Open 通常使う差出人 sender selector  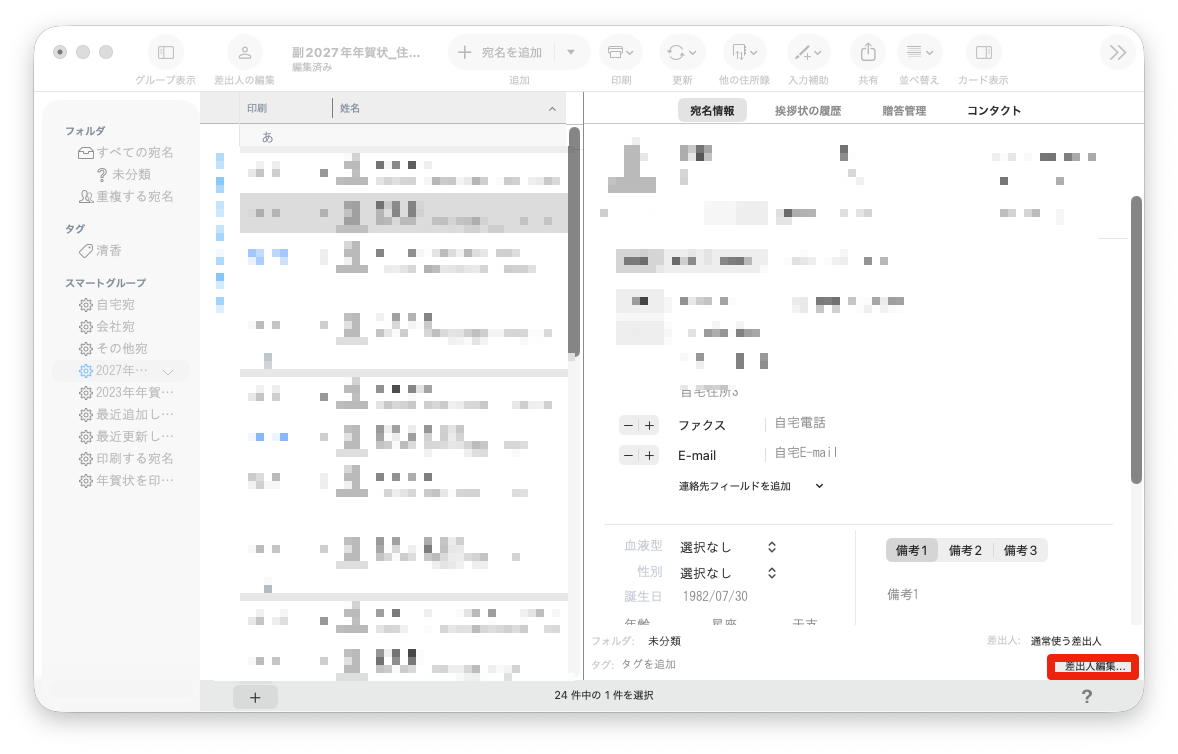[x=1065, y=641]
